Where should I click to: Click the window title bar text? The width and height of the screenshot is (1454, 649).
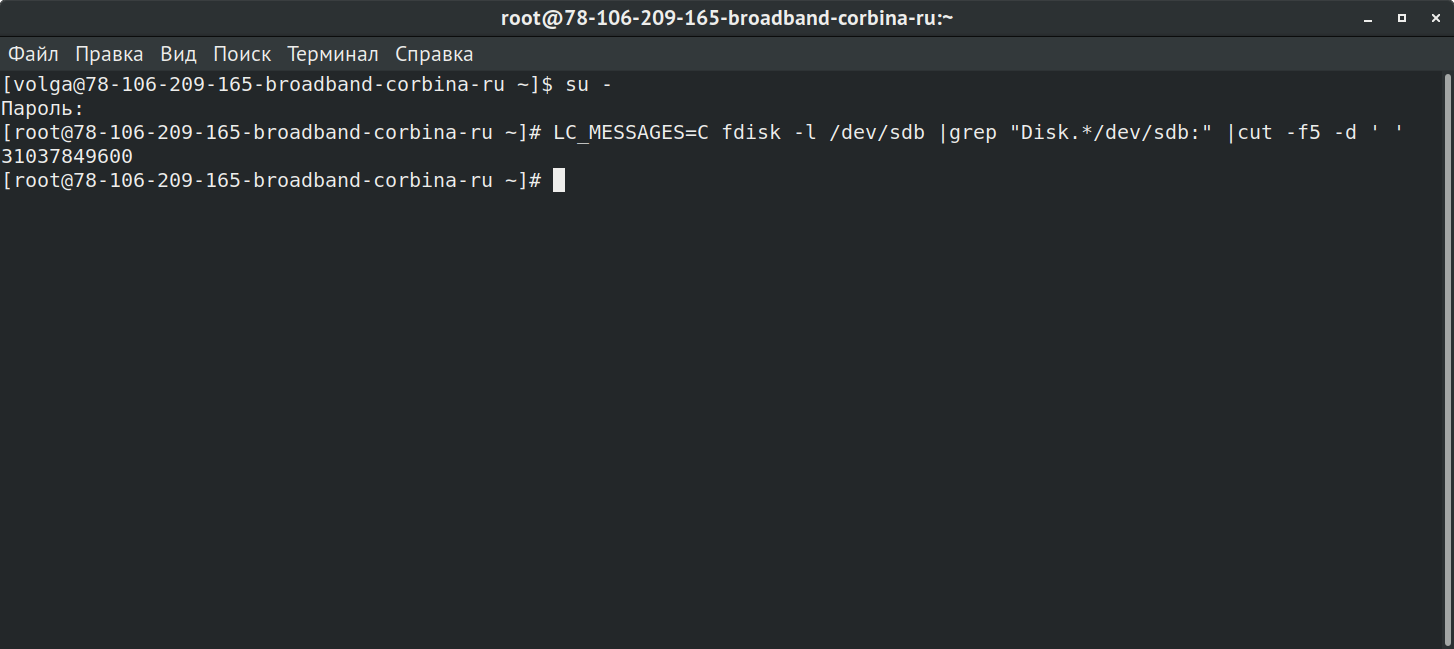727,18
